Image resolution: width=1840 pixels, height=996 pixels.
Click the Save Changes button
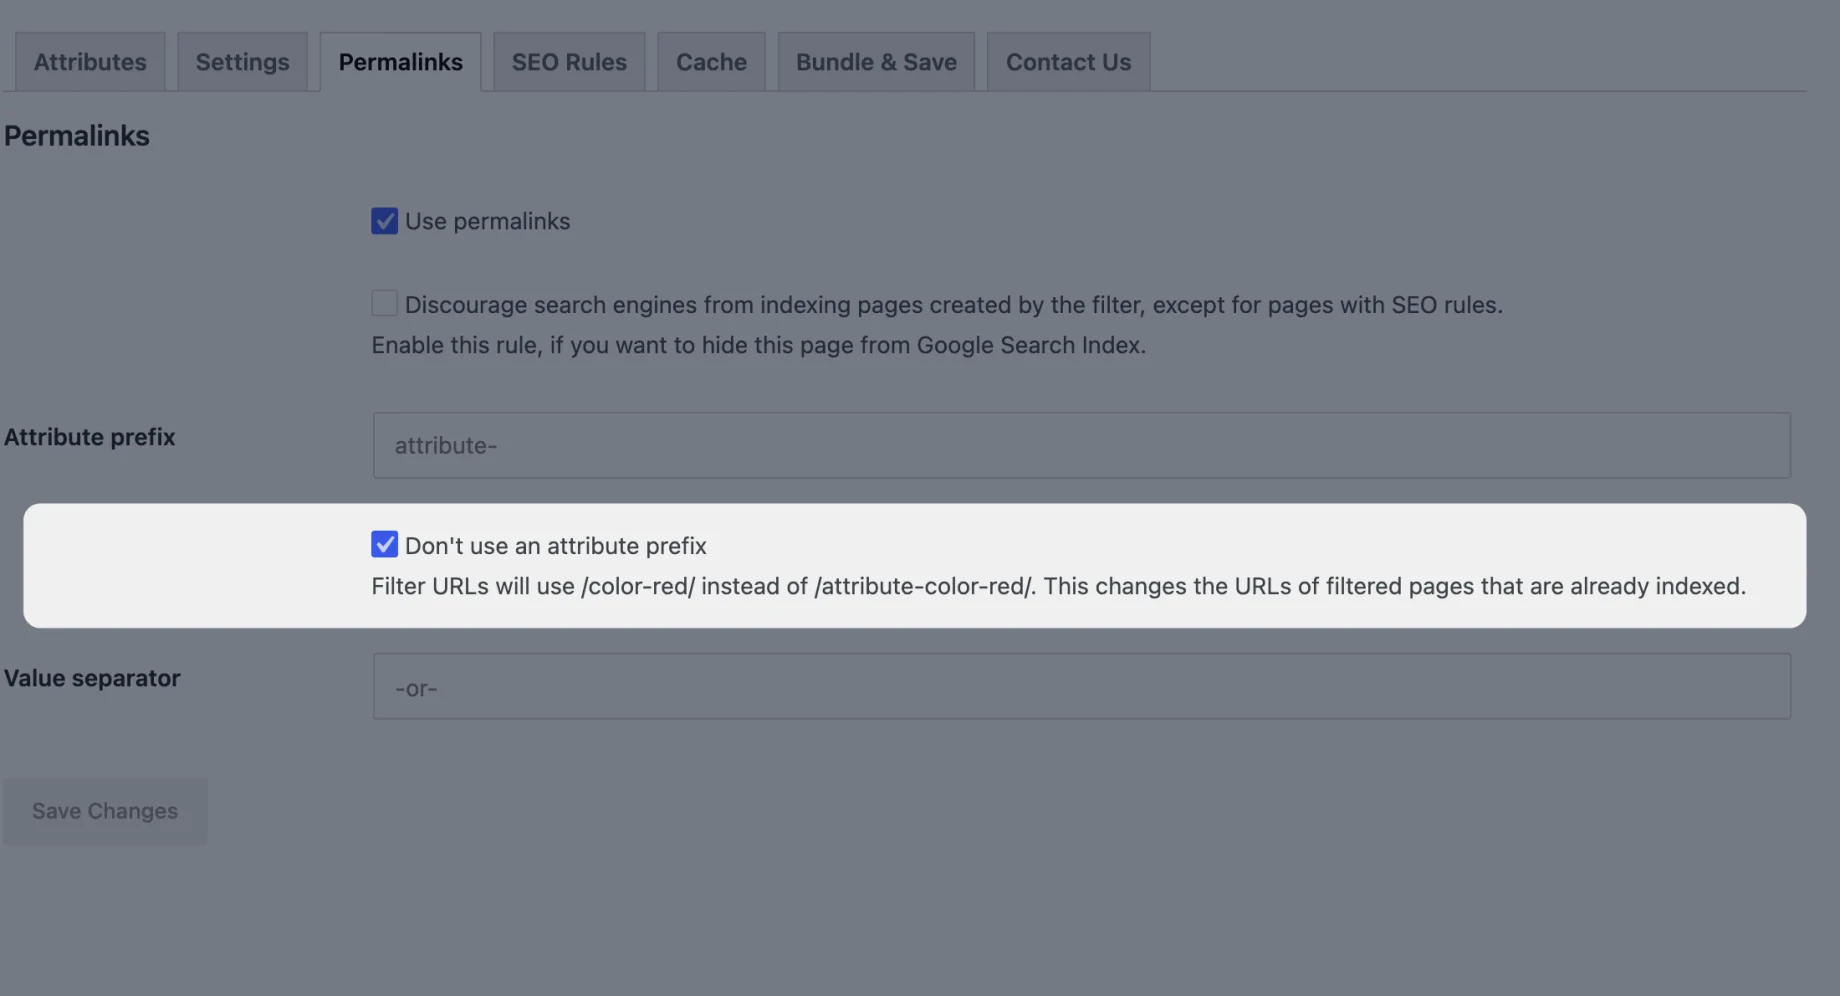coord(105,811)
